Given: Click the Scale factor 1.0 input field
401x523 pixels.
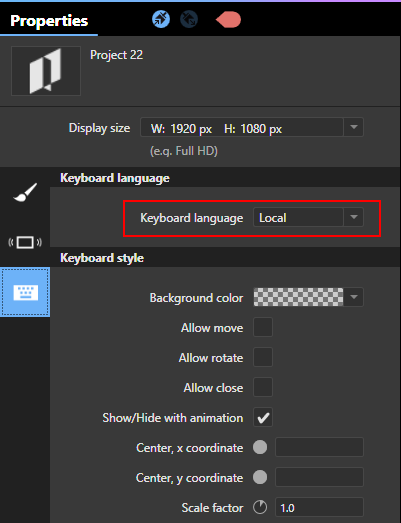Looking at the screenshot, I should click(319, 507).
